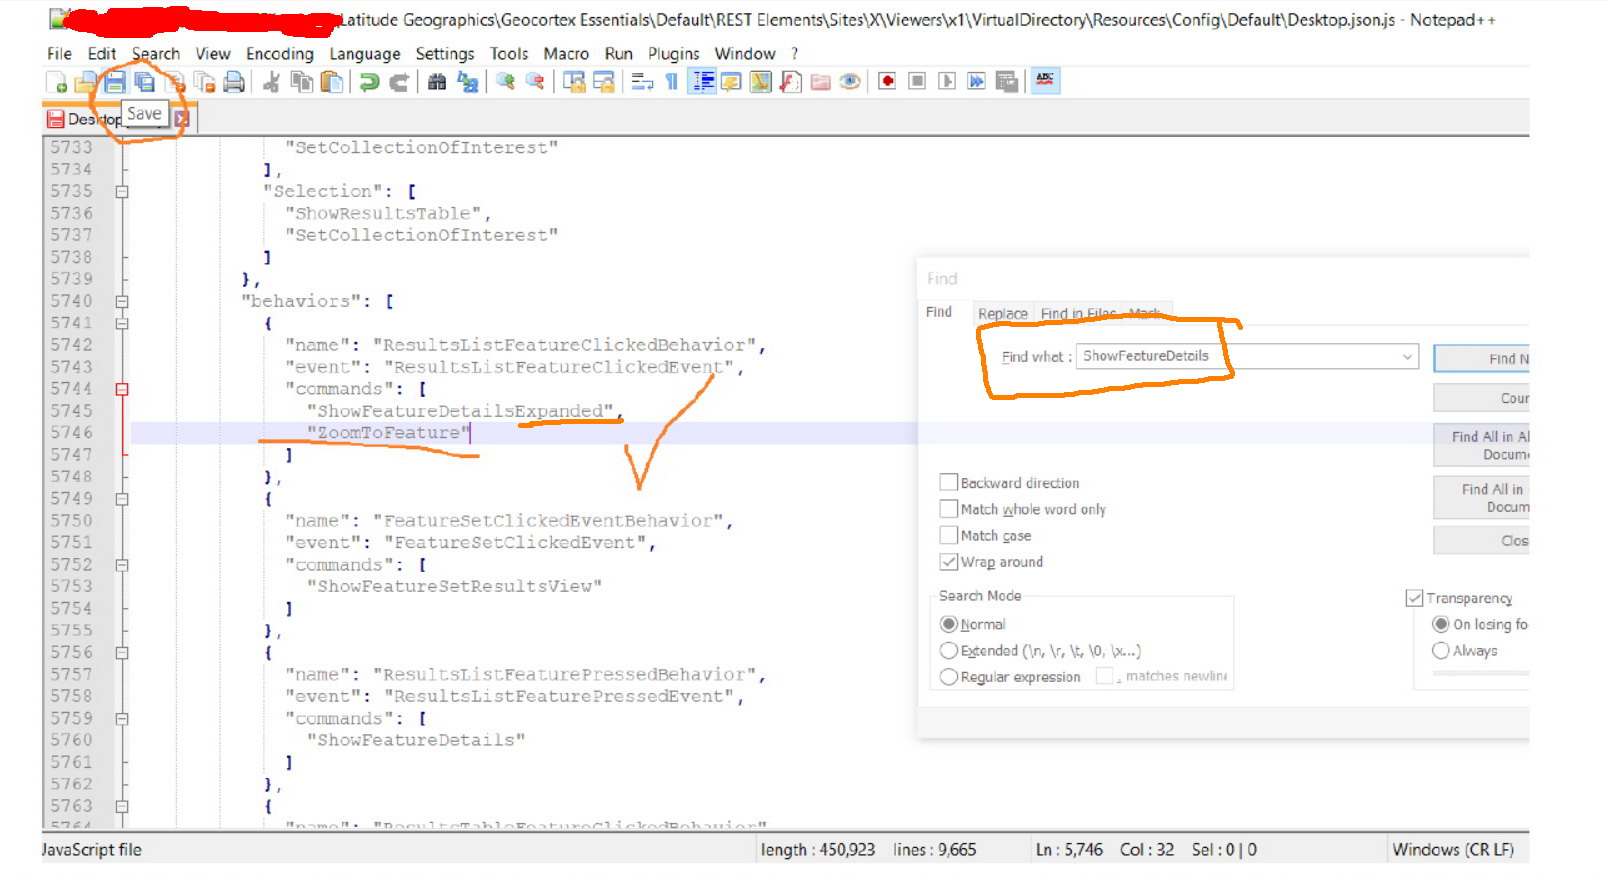Click the Save recorded macro icon
Screen dimensions: 1607x874
tap(1006, 81)
